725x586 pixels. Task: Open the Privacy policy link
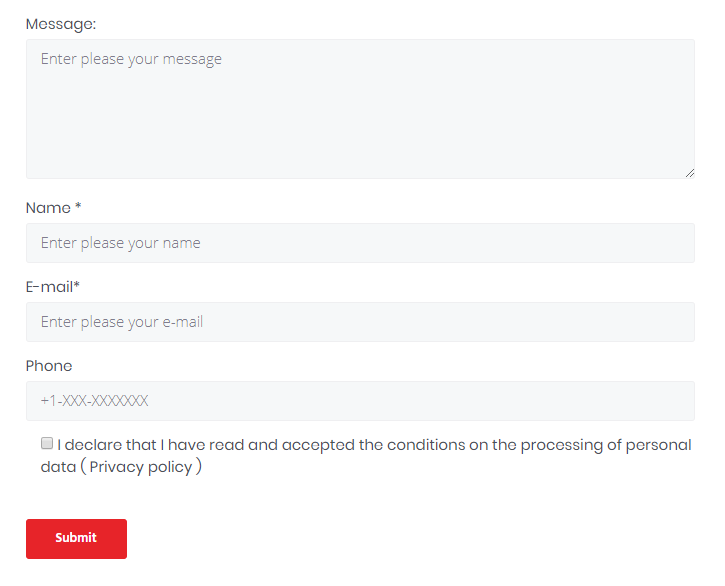click(x=141, y=467)
